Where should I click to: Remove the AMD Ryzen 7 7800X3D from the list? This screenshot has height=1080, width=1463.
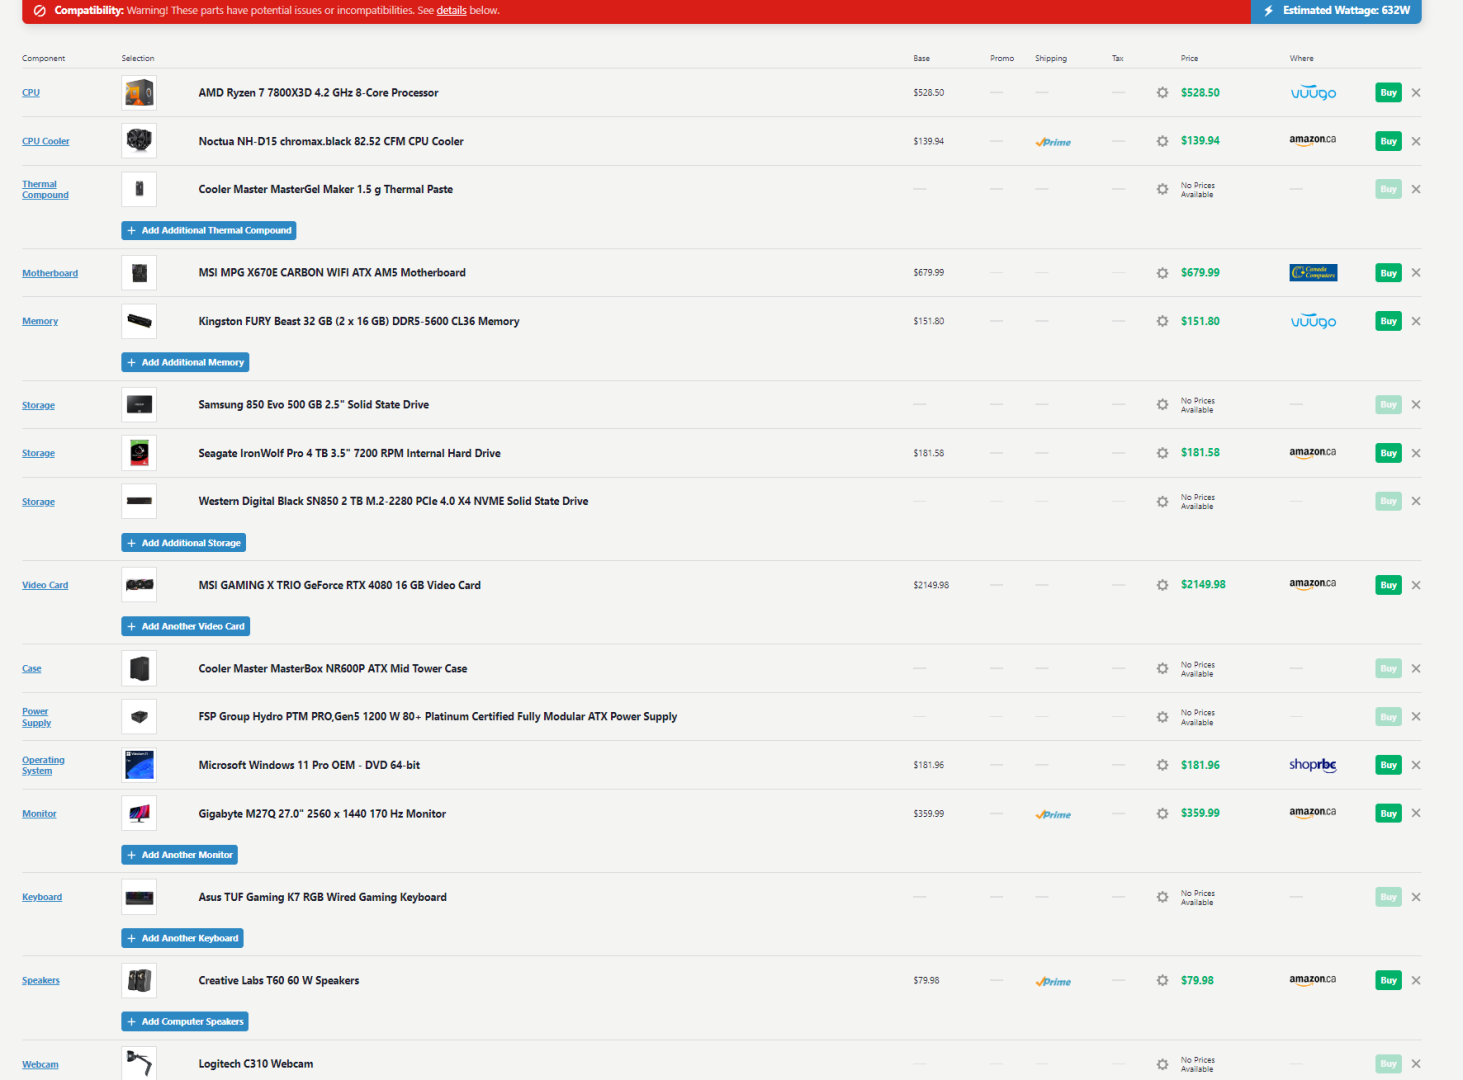click(1416, 93)
